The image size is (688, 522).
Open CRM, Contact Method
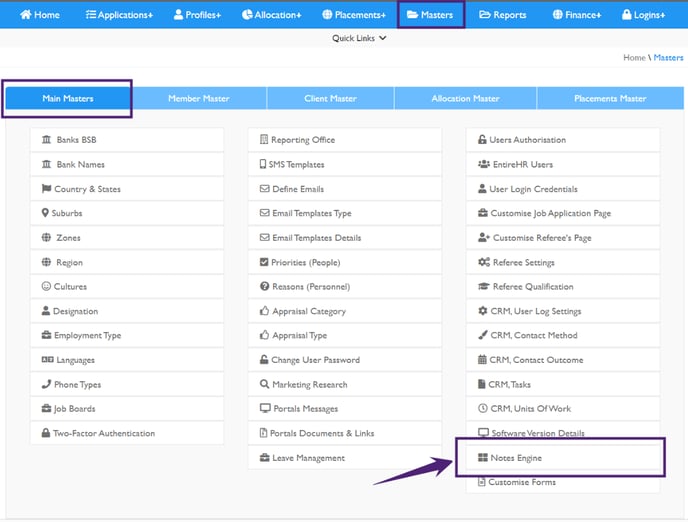pos(563,335)
